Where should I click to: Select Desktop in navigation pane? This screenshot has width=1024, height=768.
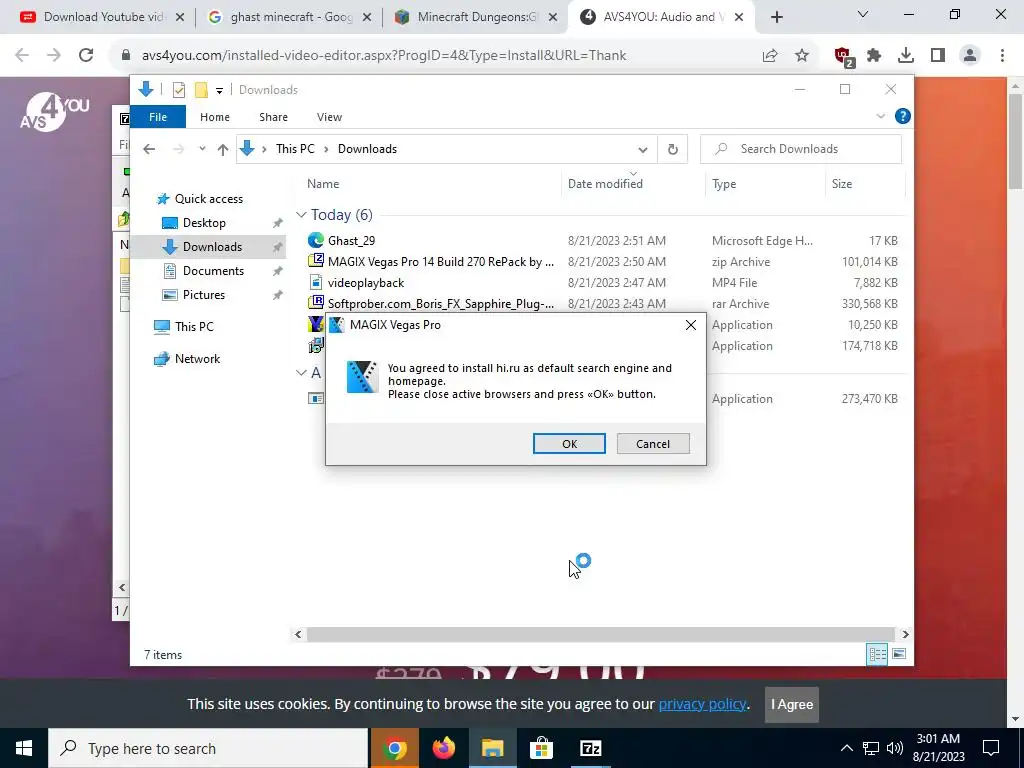tap(204, 223)
